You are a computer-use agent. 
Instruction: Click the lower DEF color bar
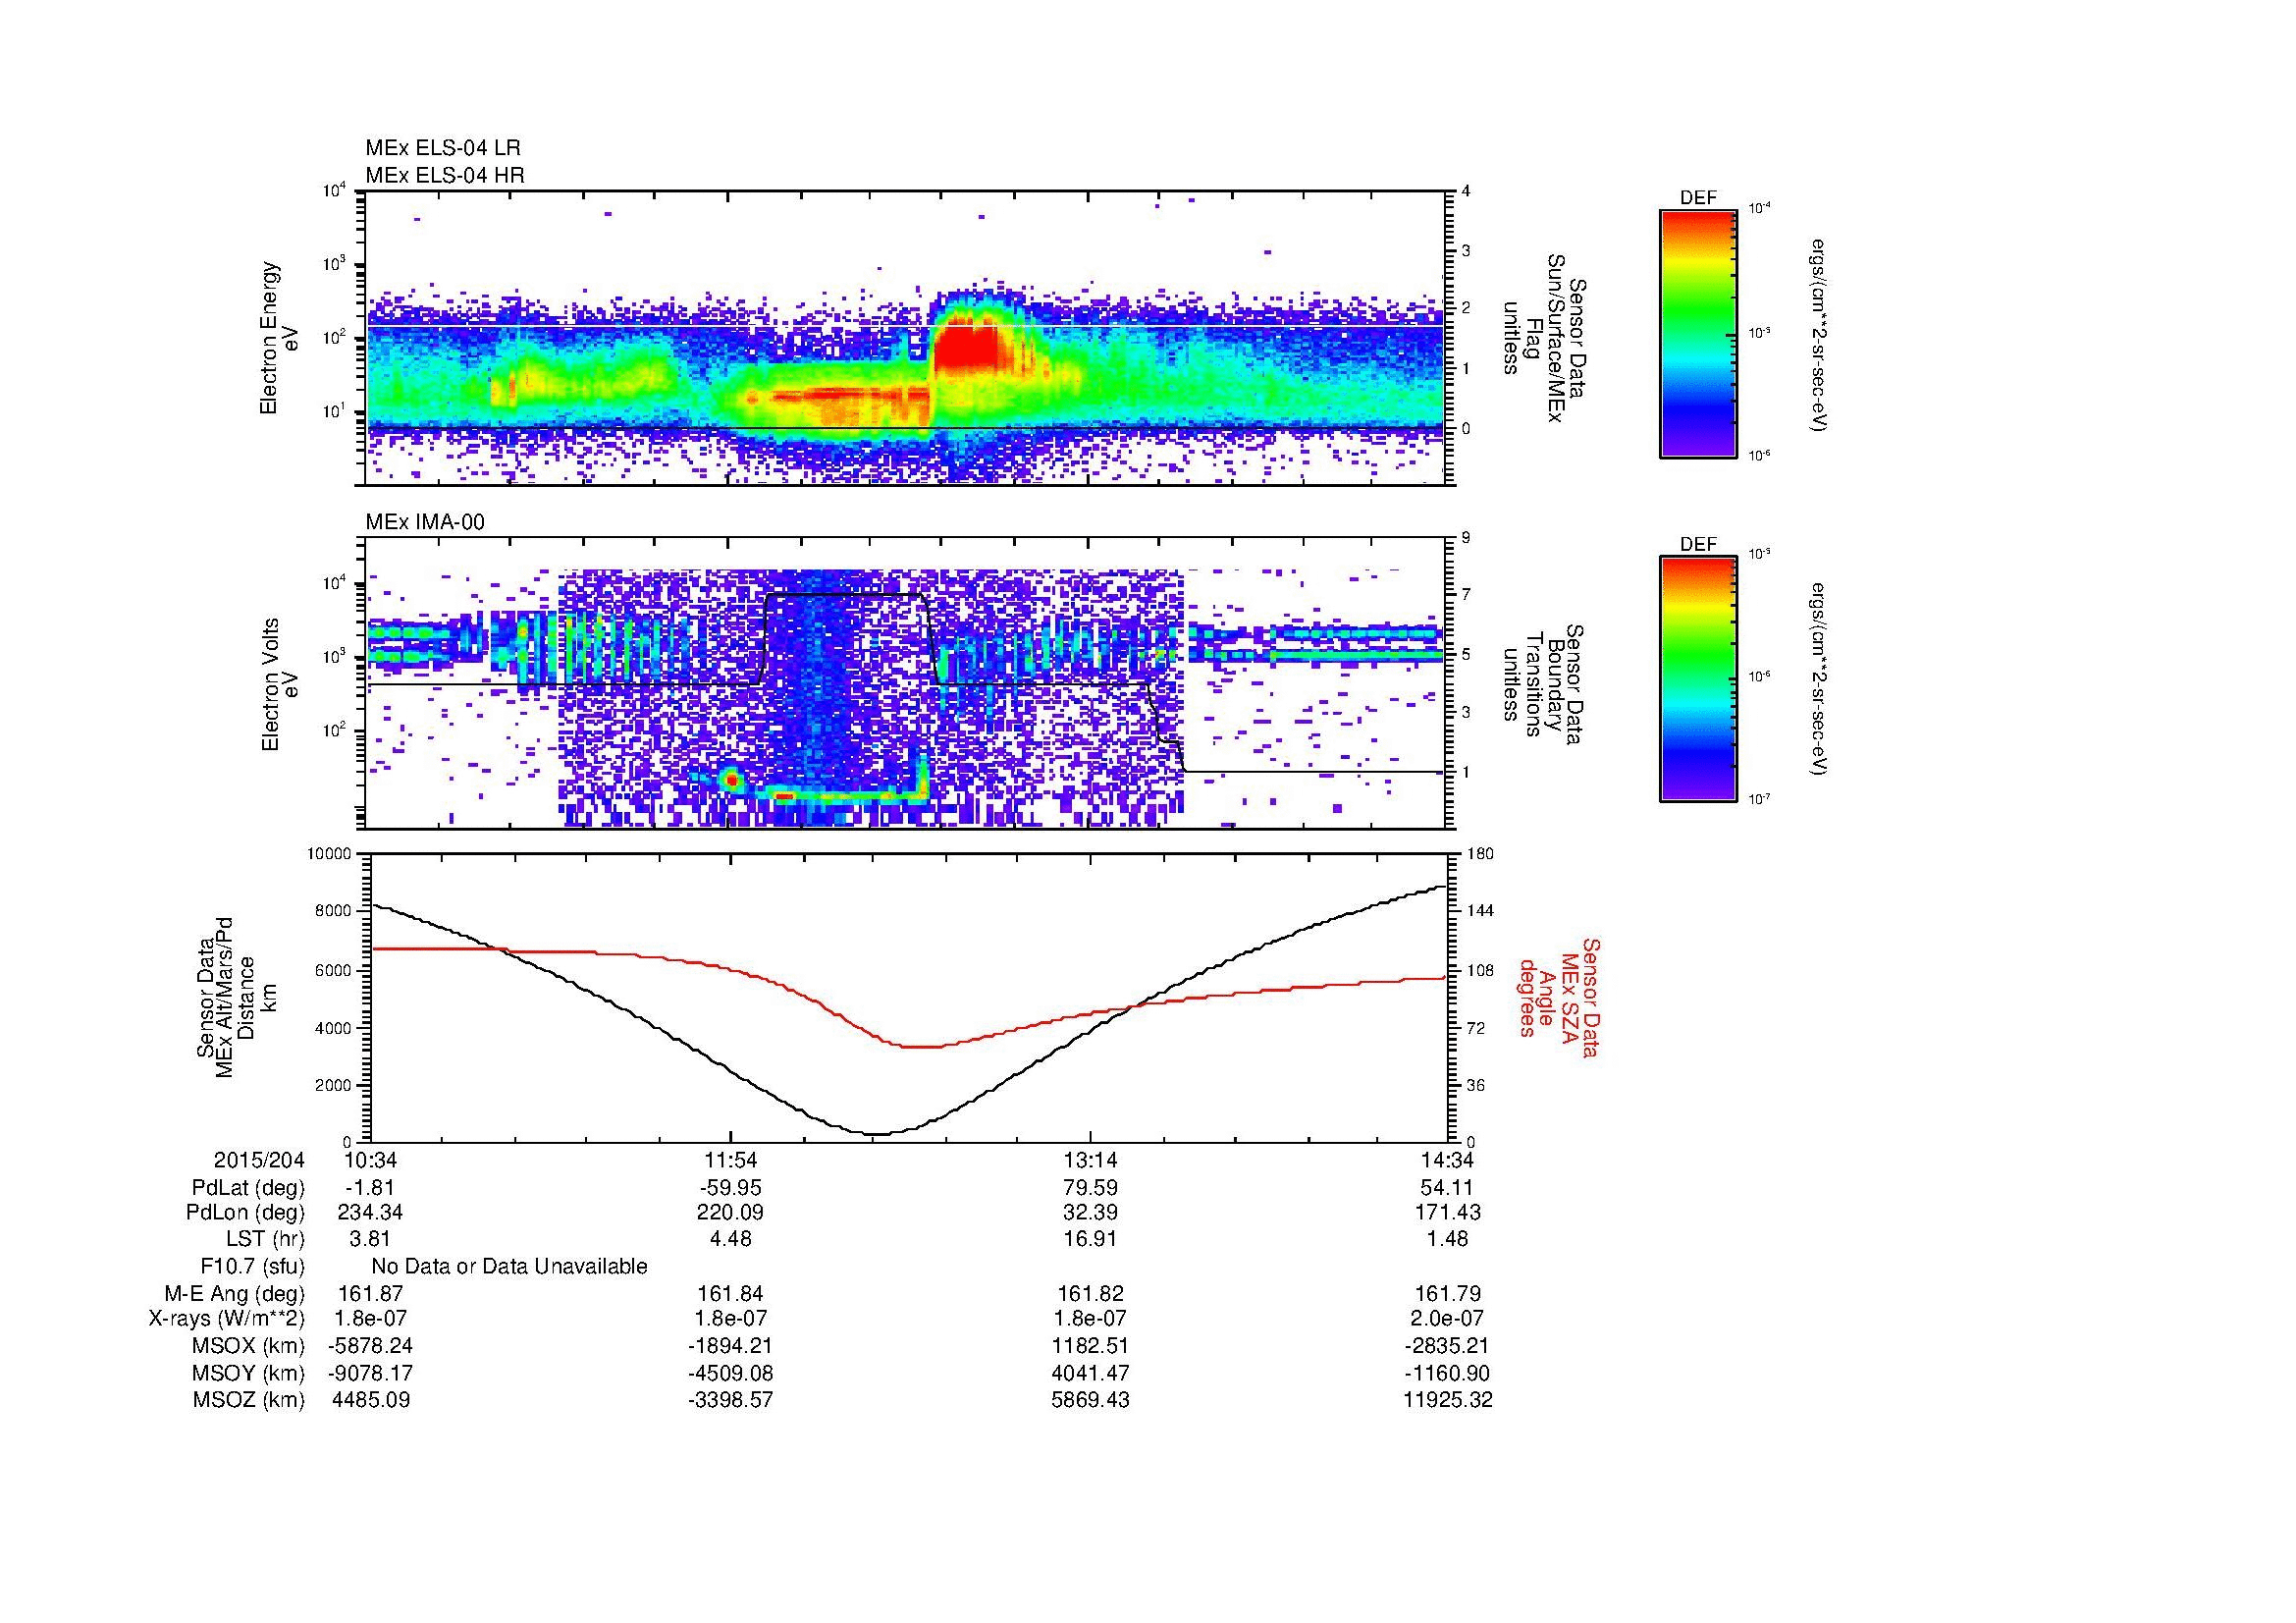(x=1697, y=679)
